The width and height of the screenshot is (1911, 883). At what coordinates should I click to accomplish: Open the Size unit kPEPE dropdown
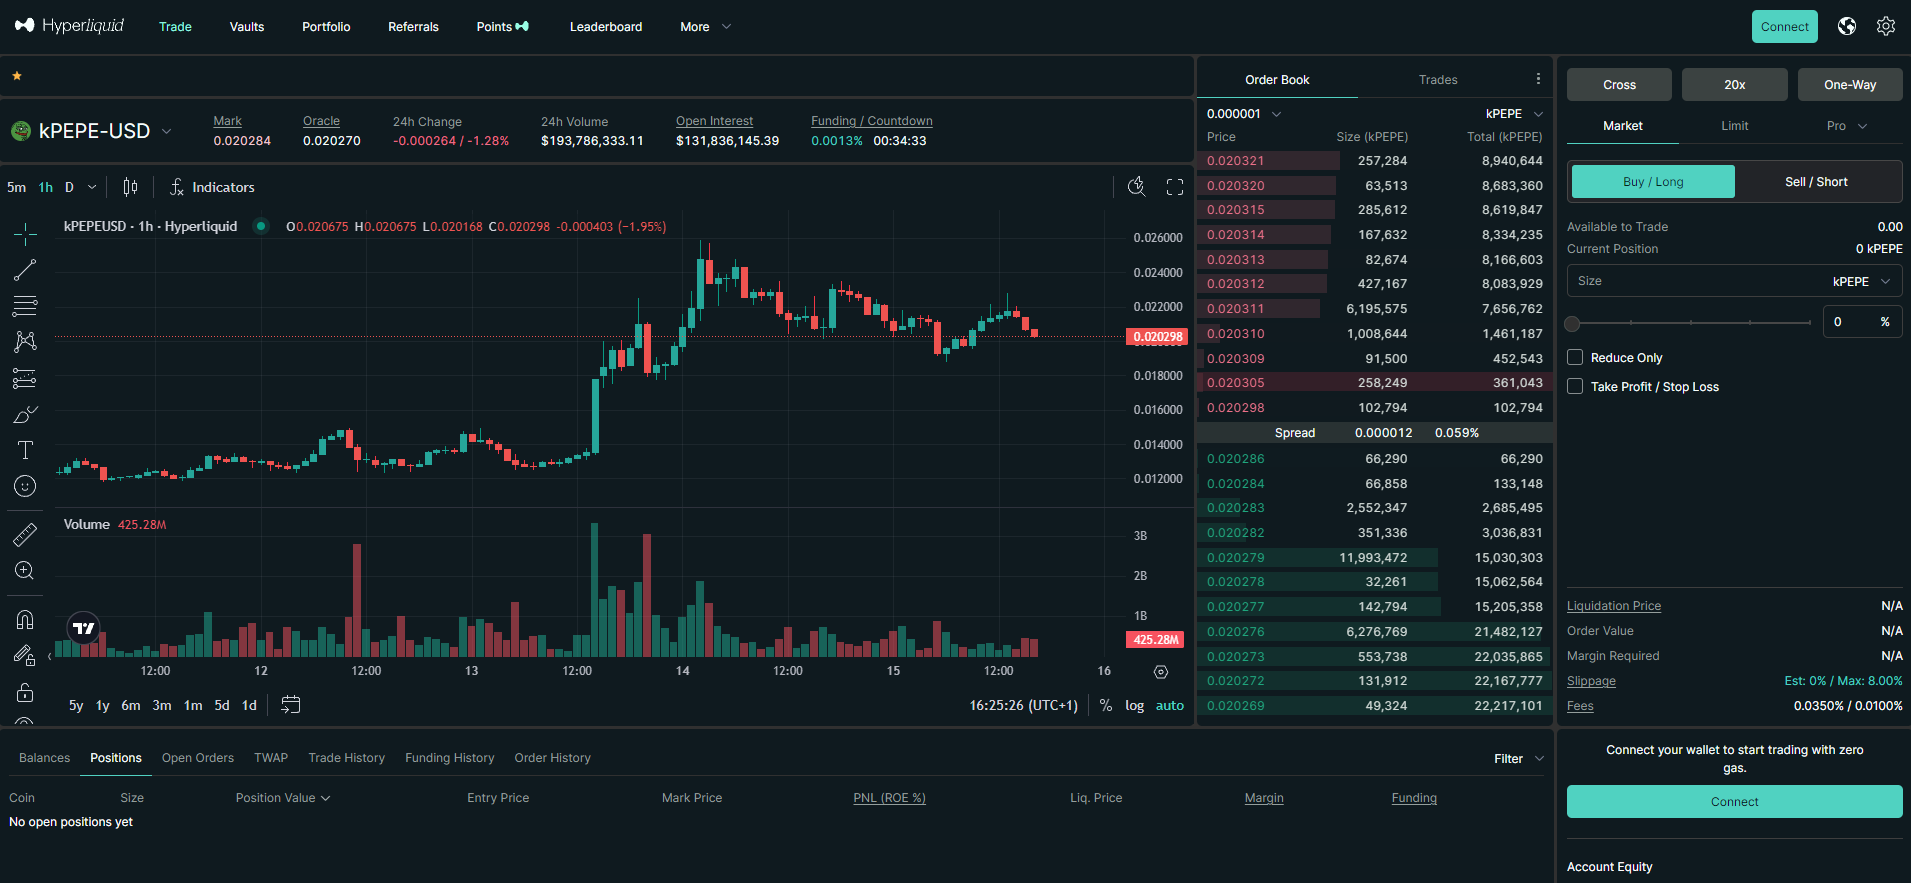click(1861, 282)
